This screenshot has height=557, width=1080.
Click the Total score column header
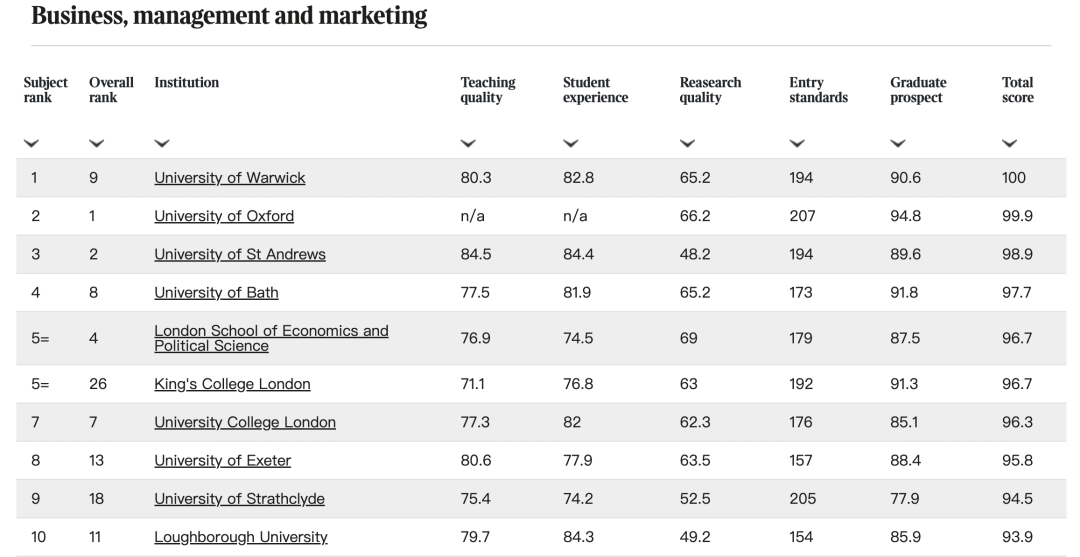[x=1017, y=90]
